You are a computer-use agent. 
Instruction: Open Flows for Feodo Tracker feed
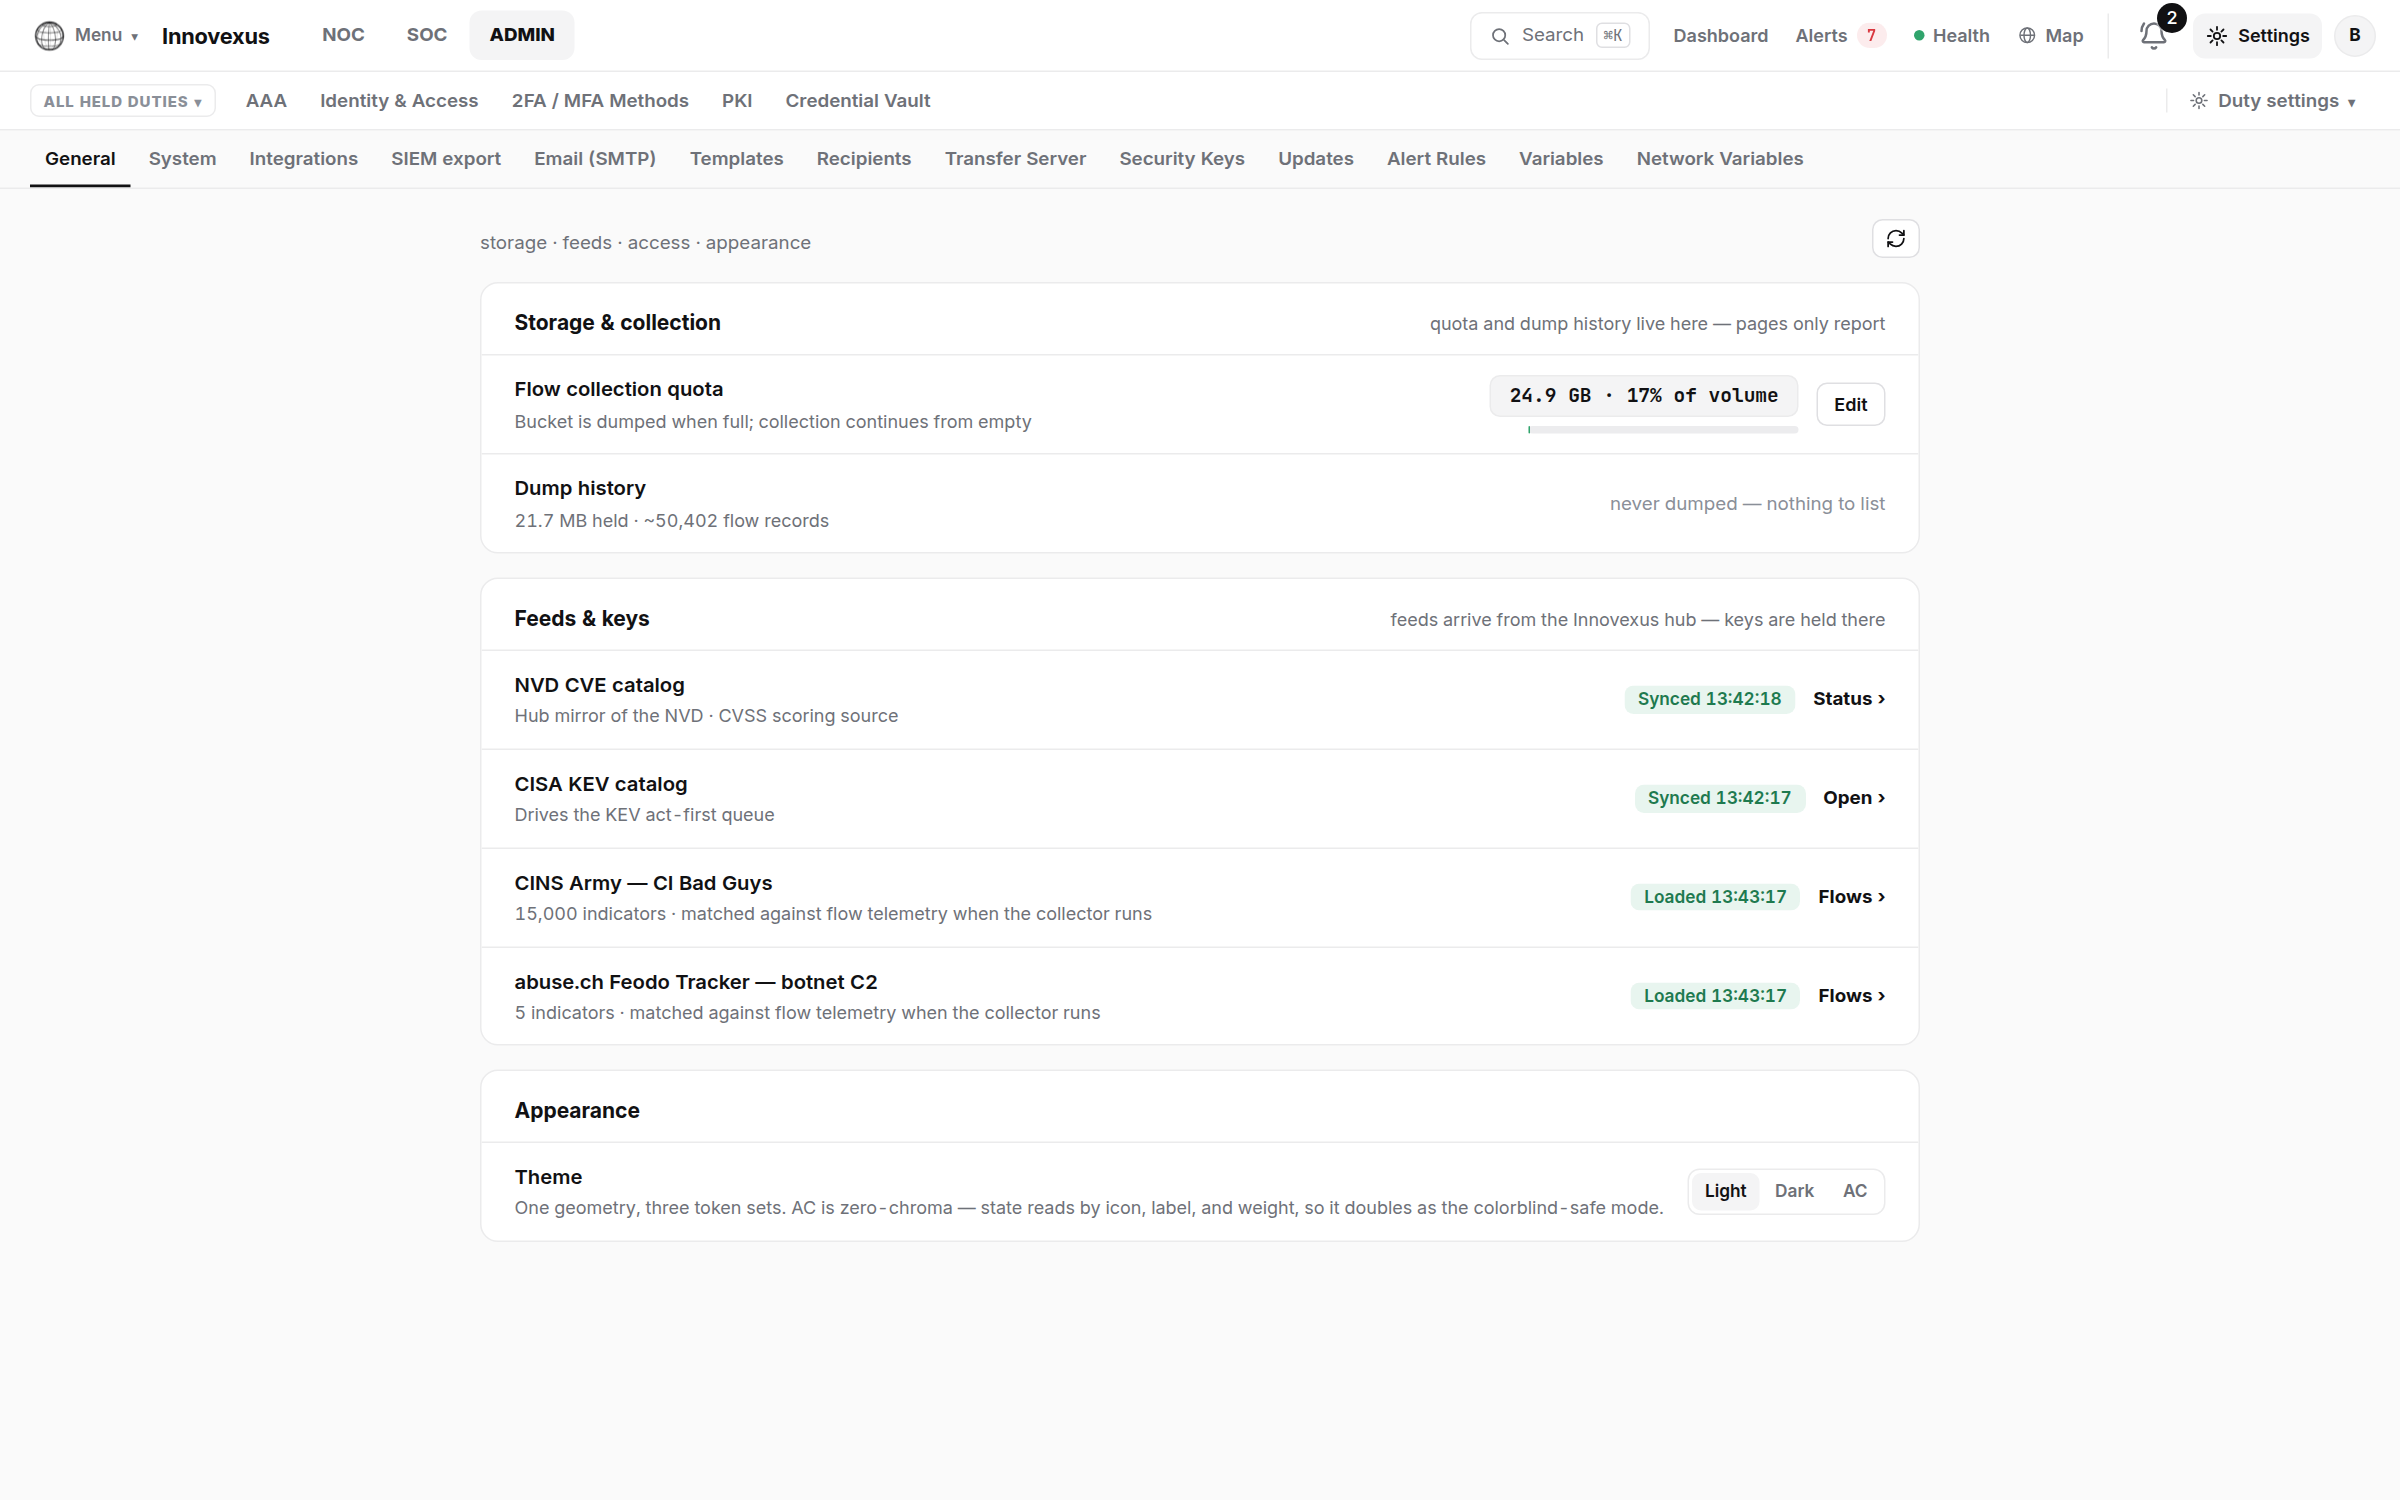pyautogui.click(x=1852, y=996)
